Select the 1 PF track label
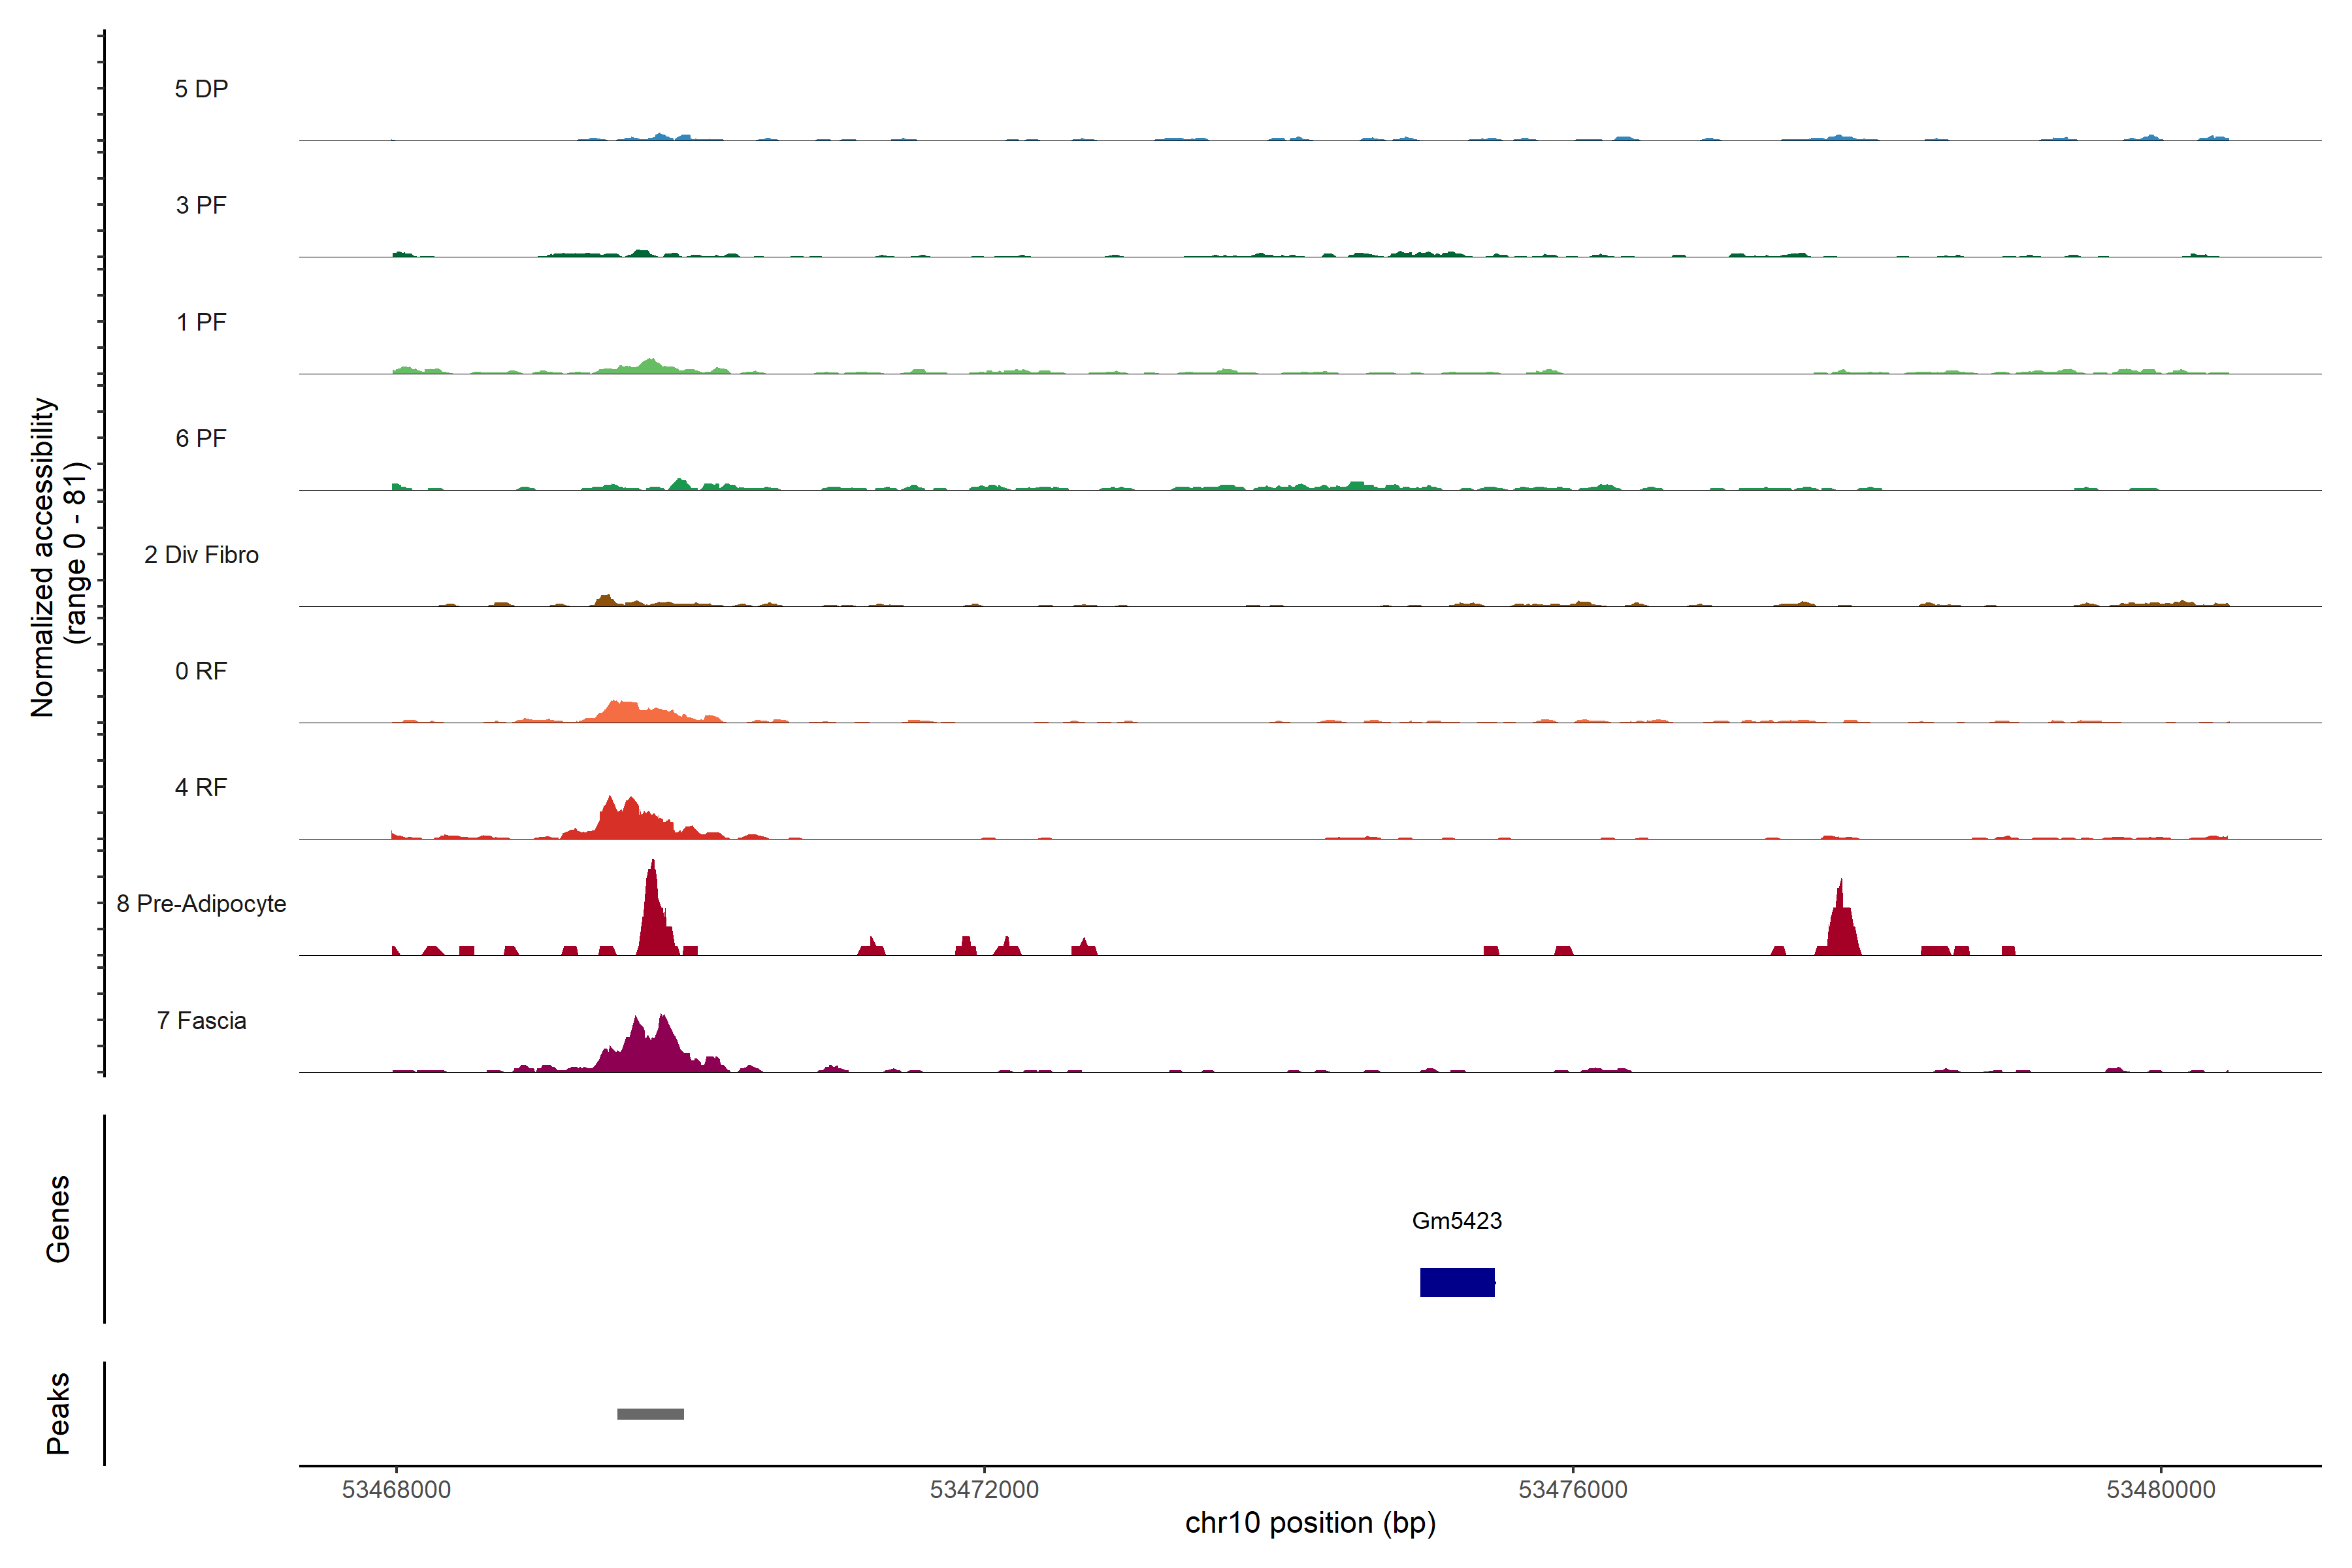 201,322
